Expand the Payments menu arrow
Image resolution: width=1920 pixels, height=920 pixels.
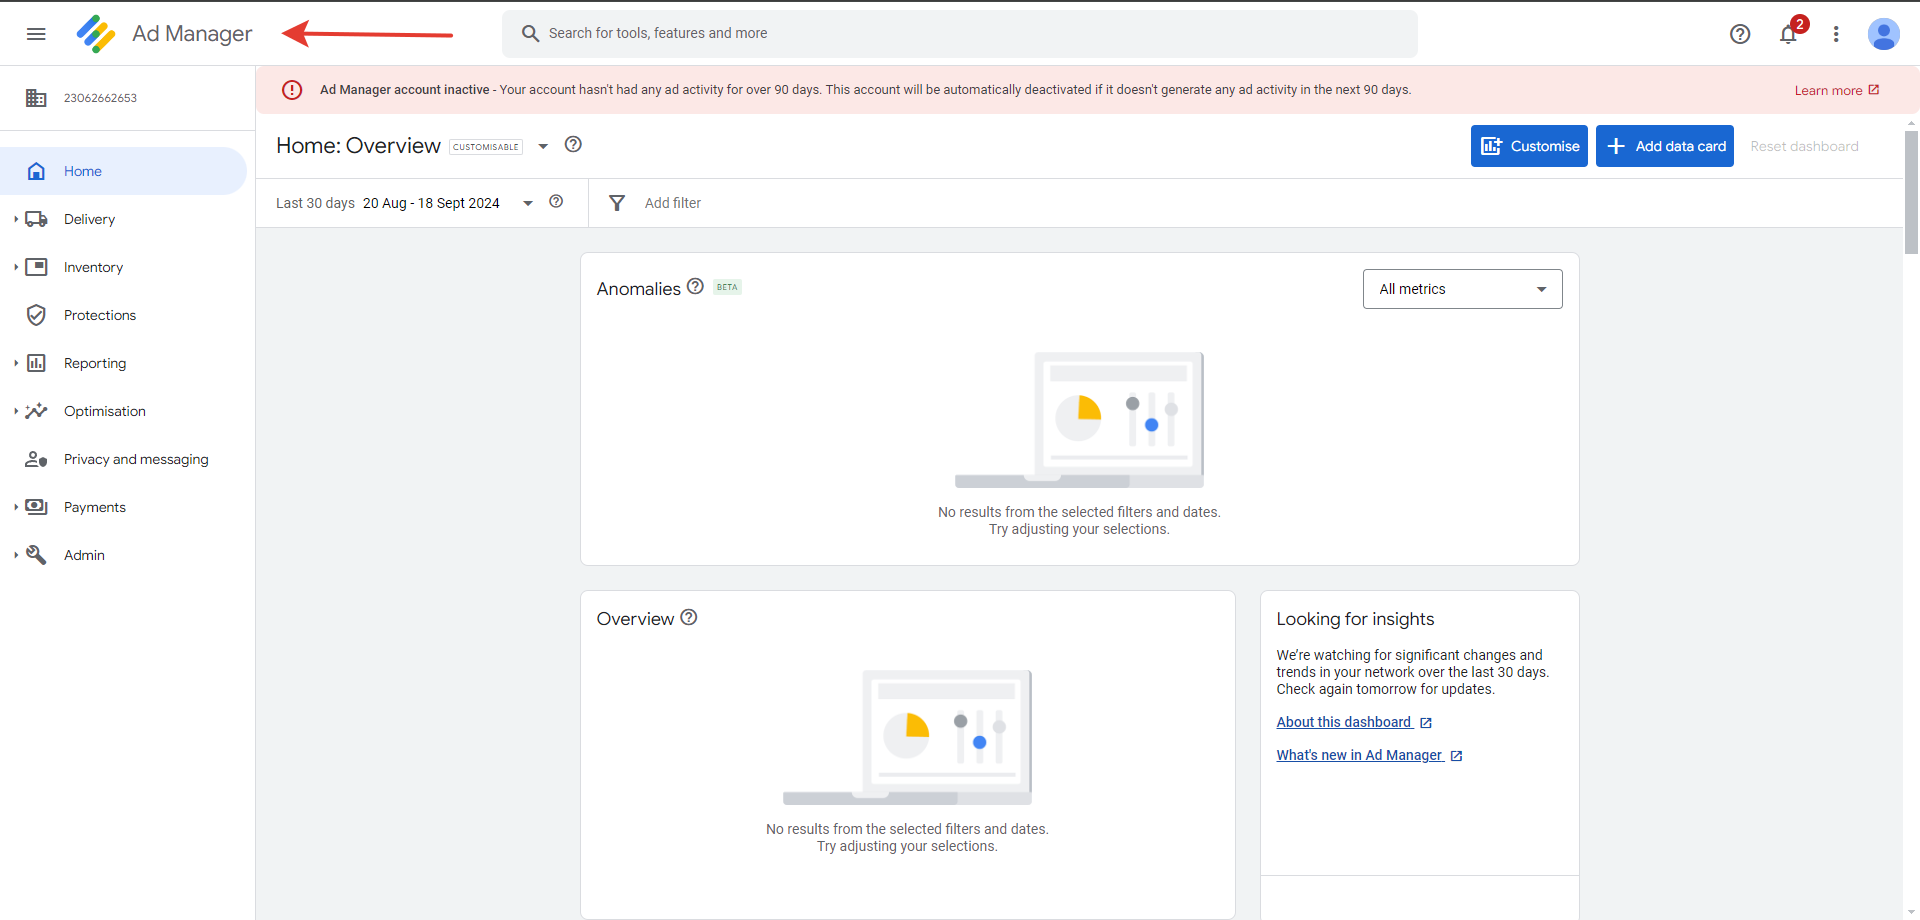click(x=16, y=507)
